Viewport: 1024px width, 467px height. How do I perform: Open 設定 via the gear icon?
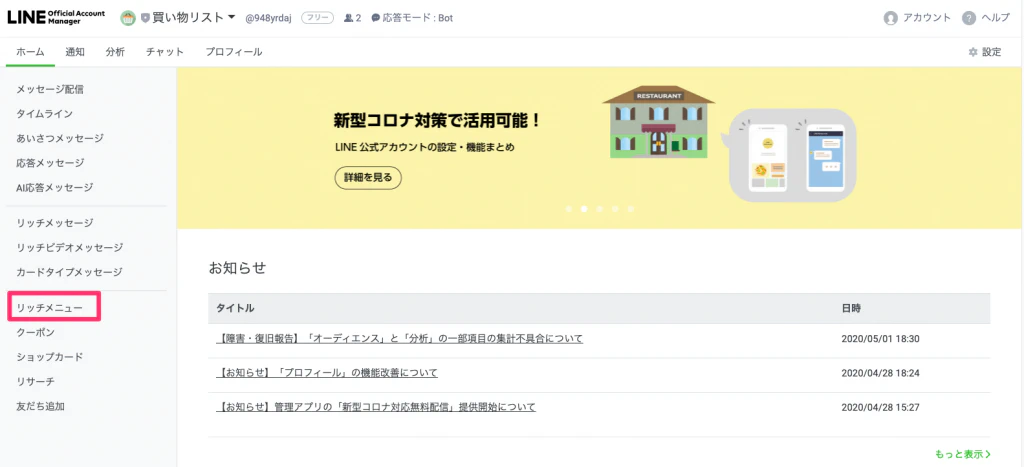[x=973, y=52]
